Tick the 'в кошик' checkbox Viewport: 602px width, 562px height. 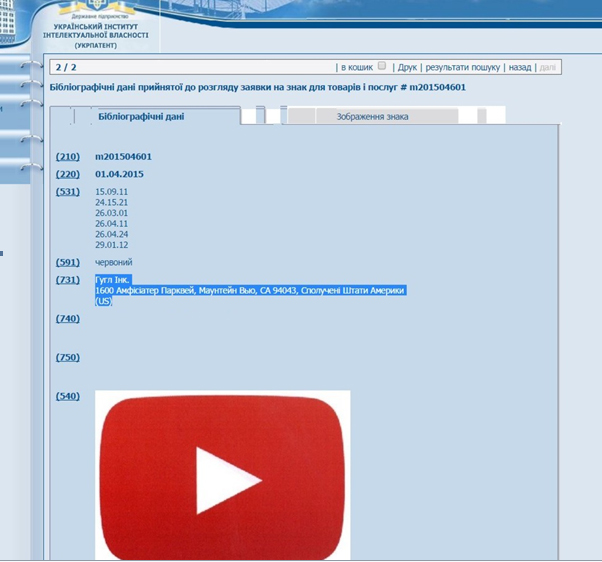382,66
